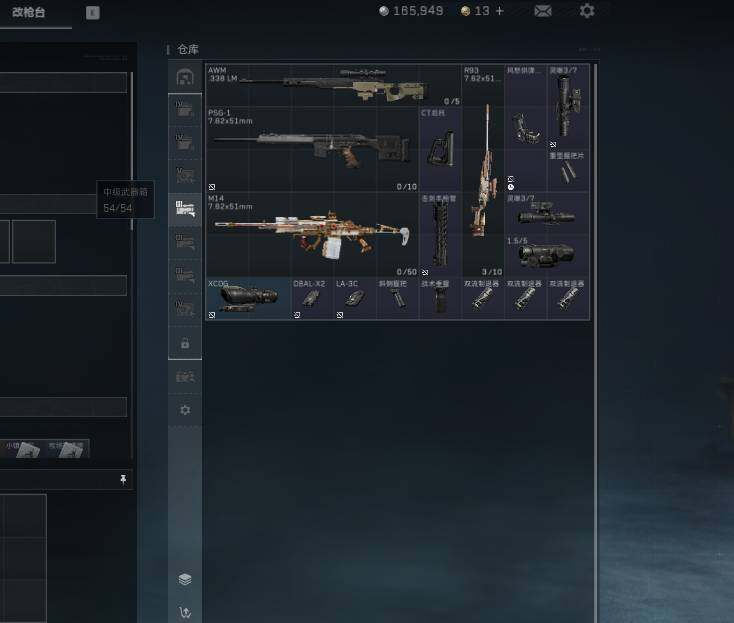Viewport: 734px width, 623px height.
Task: Select the 灵眼3/7 scope above 重型握把片
Action: coord(568,106)
